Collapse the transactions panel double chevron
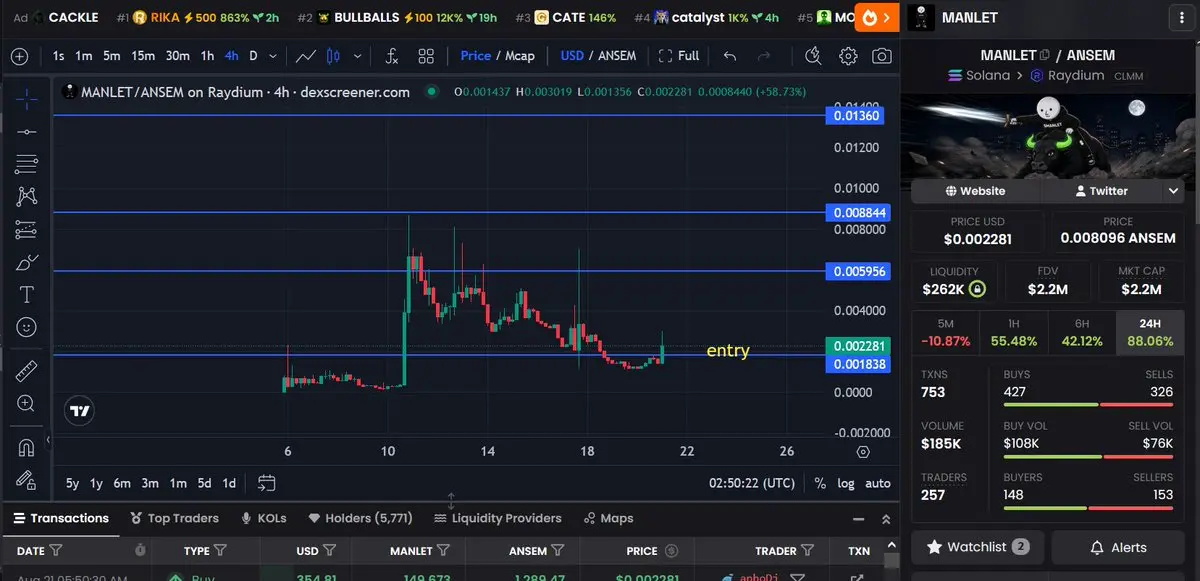1200x581 pixels. click(885, 519)
